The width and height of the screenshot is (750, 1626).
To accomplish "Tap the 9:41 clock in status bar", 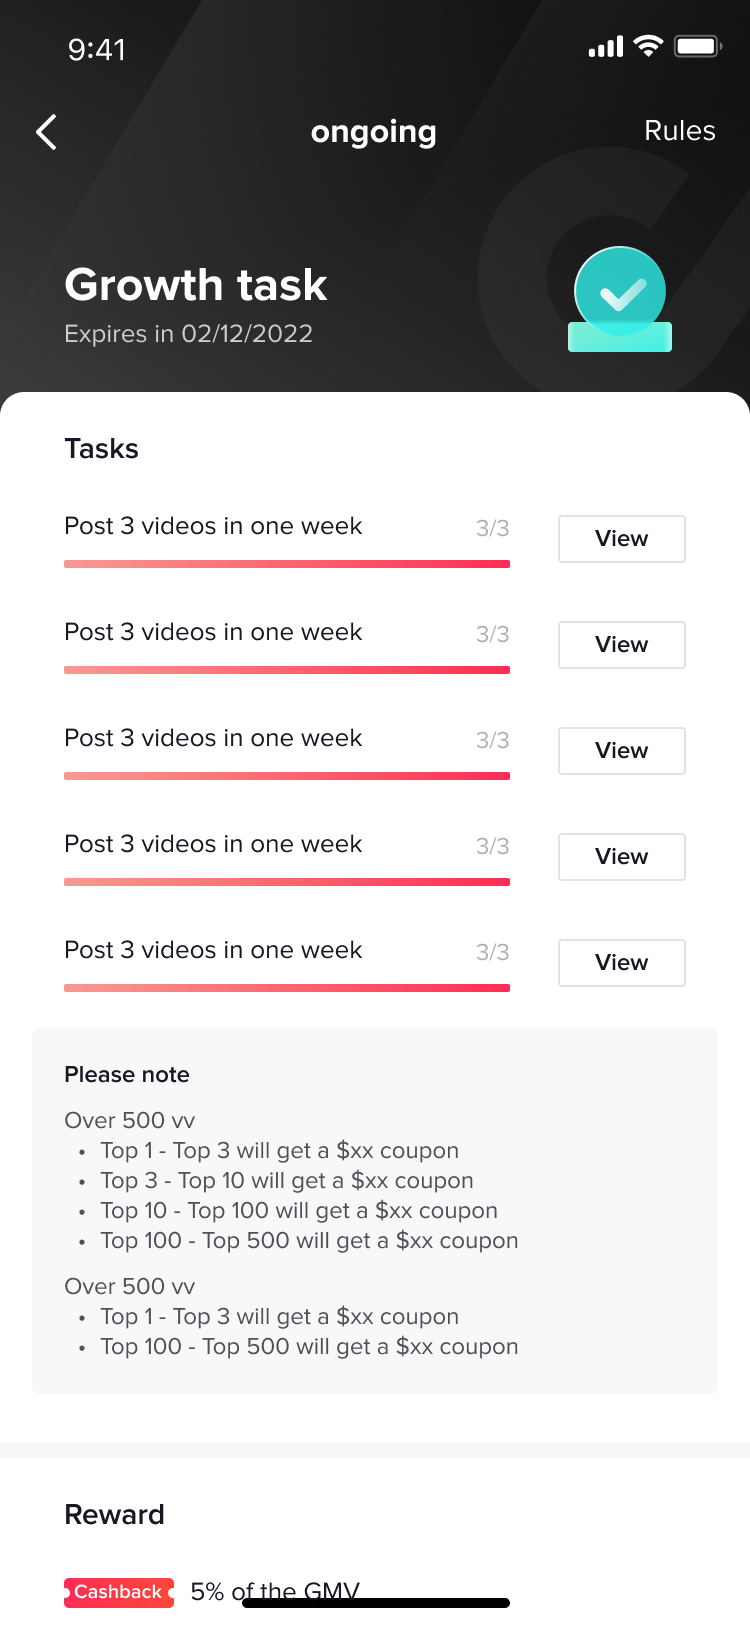I will click(x=97, y=49).
